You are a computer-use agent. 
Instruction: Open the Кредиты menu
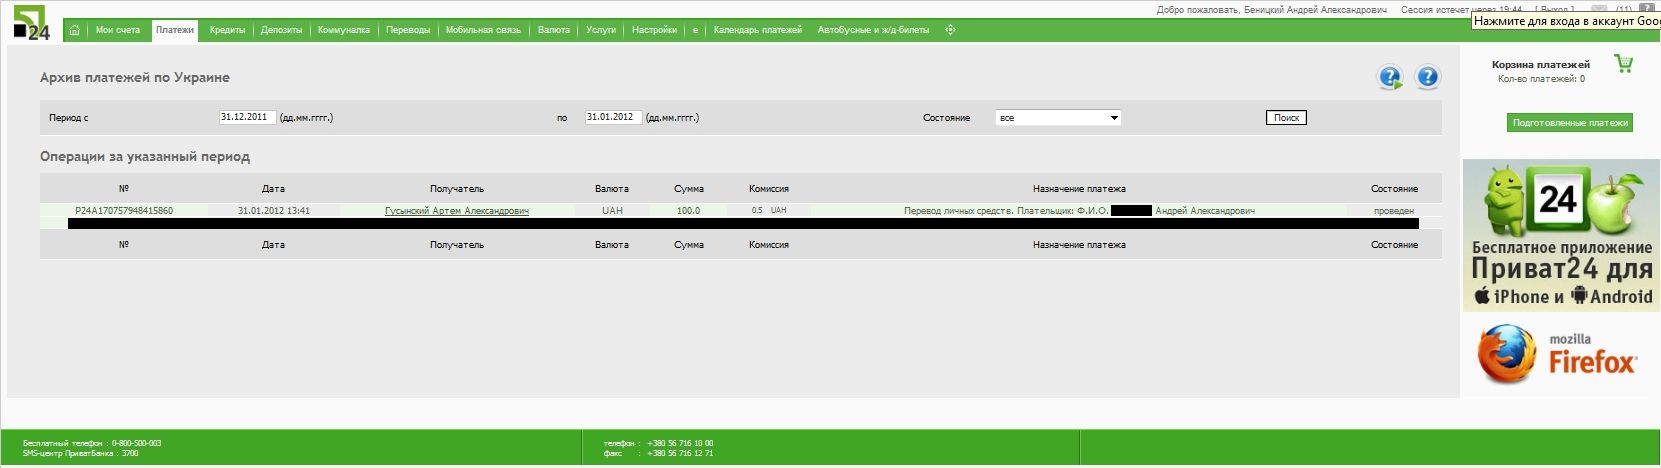pyautogui.click(x=227, y=30)
